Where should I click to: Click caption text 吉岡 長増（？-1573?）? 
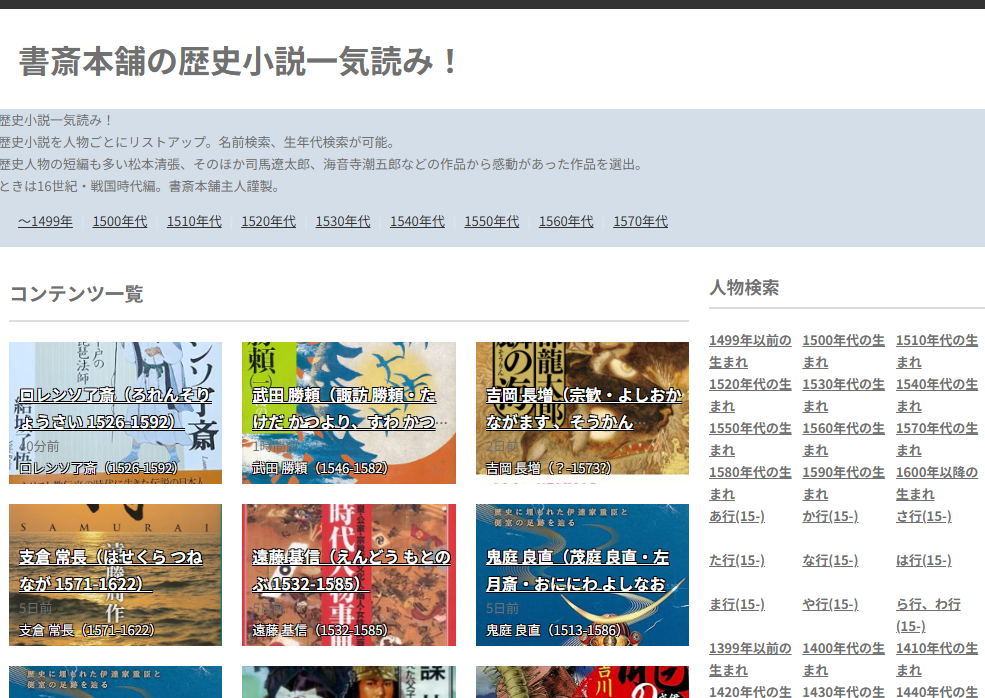tap(548, 468)
